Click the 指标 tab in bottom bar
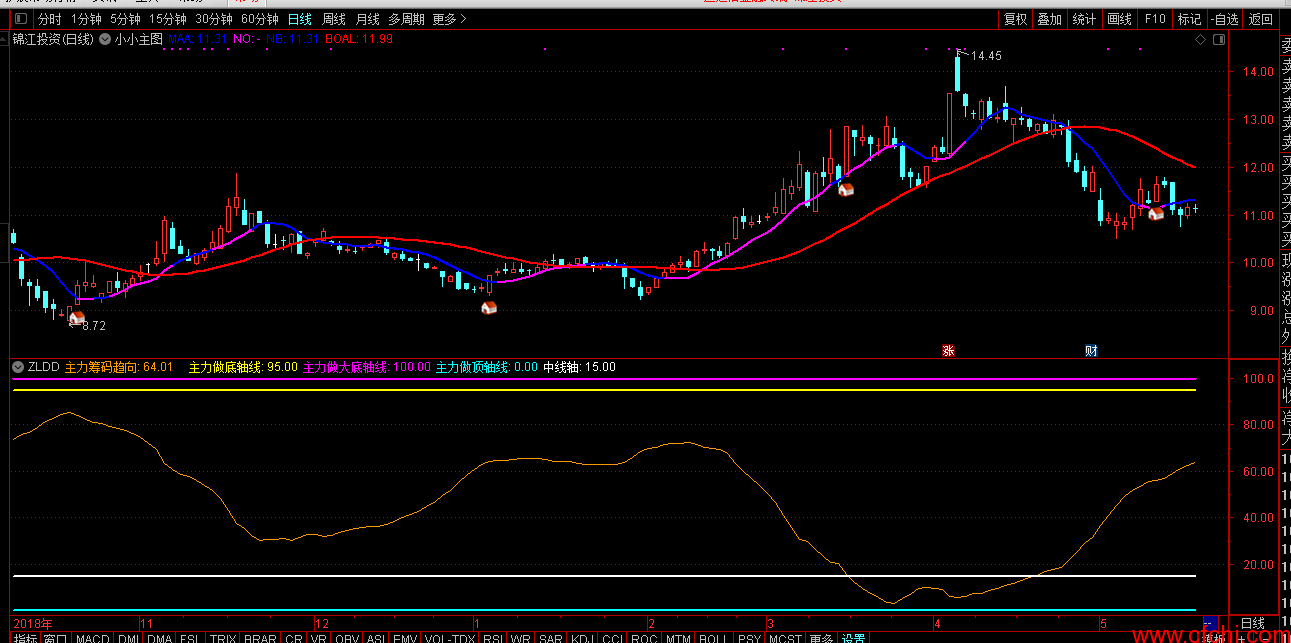 point(26,638)
